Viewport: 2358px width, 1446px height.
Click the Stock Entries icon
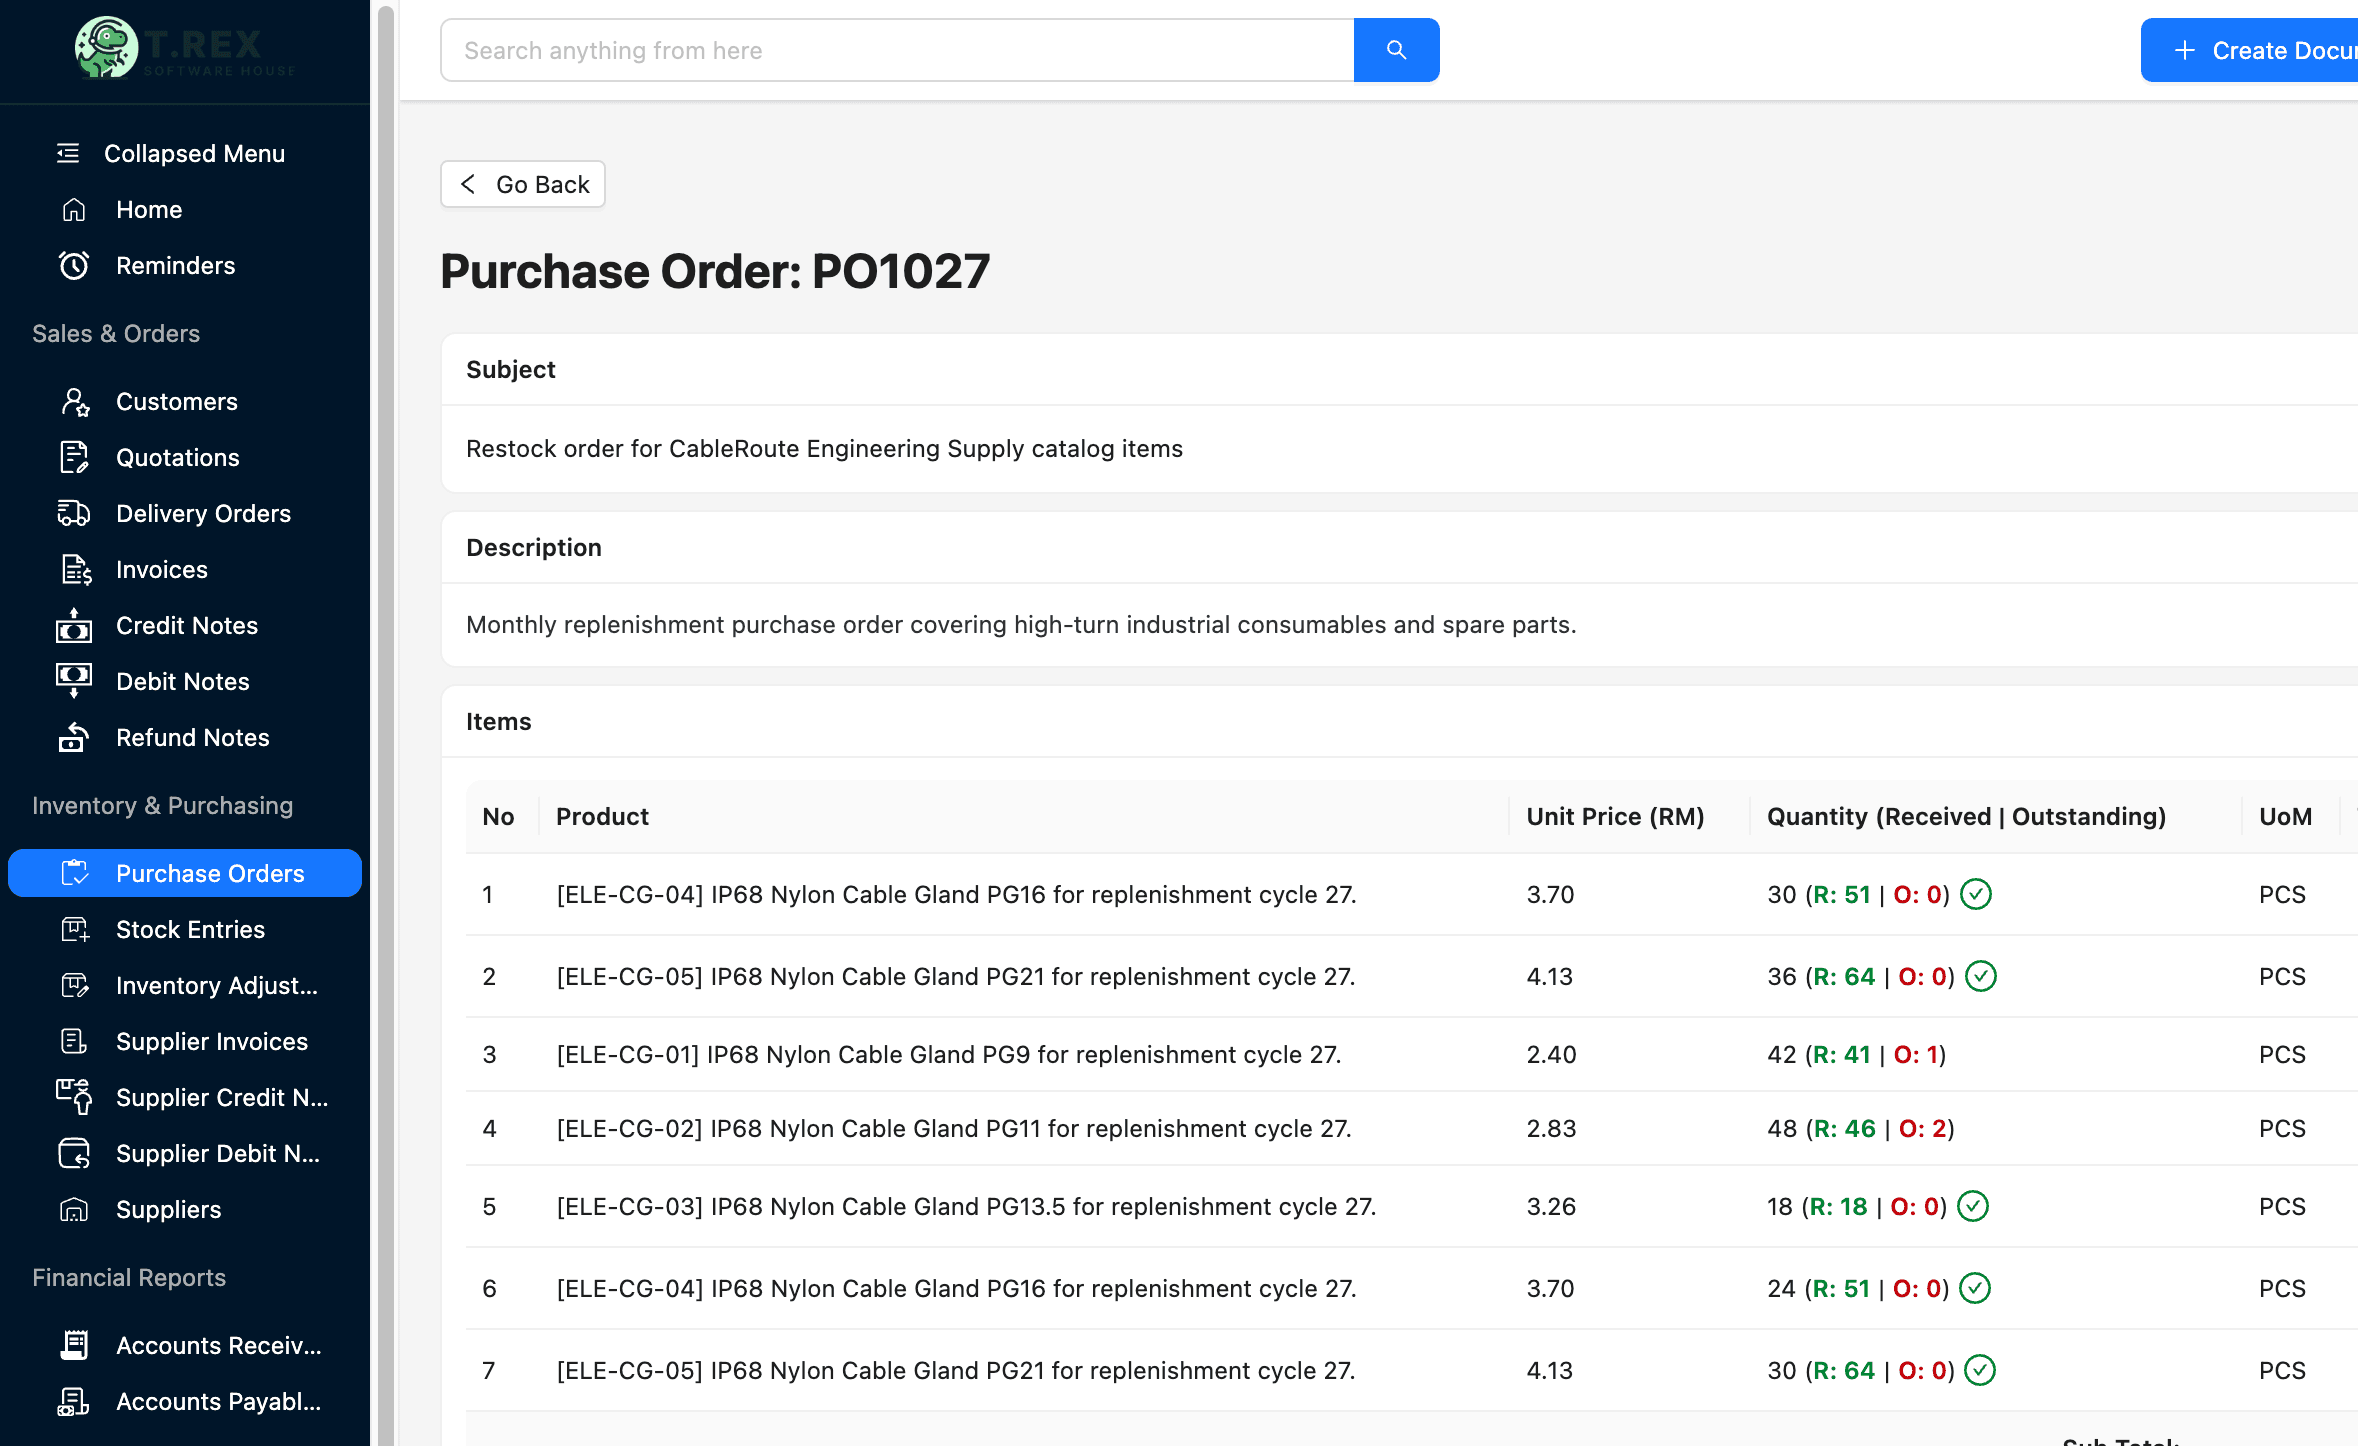(74, 929)
